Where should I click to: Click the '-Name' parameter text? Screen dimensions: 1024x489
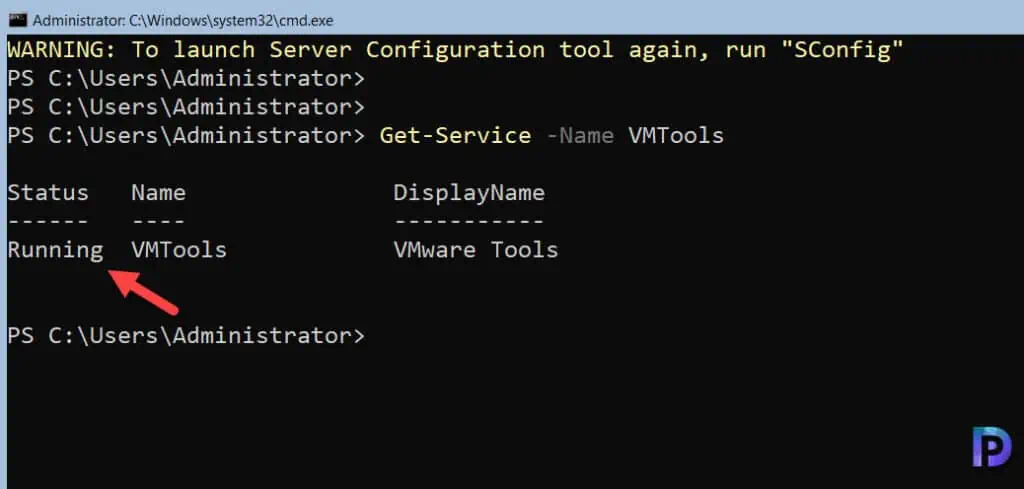pyautogui.click(x=579, y=135)
